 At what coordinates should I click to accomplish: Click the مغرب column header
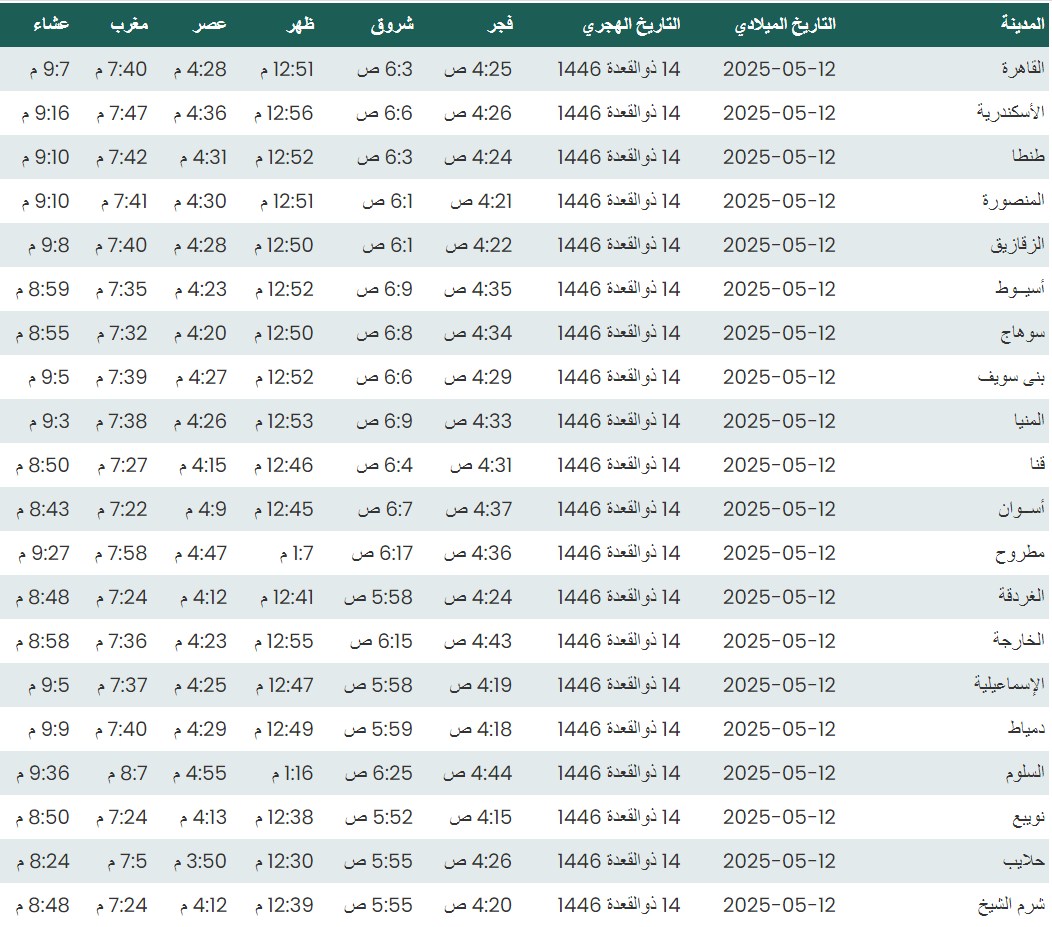[x=129, y=25]
